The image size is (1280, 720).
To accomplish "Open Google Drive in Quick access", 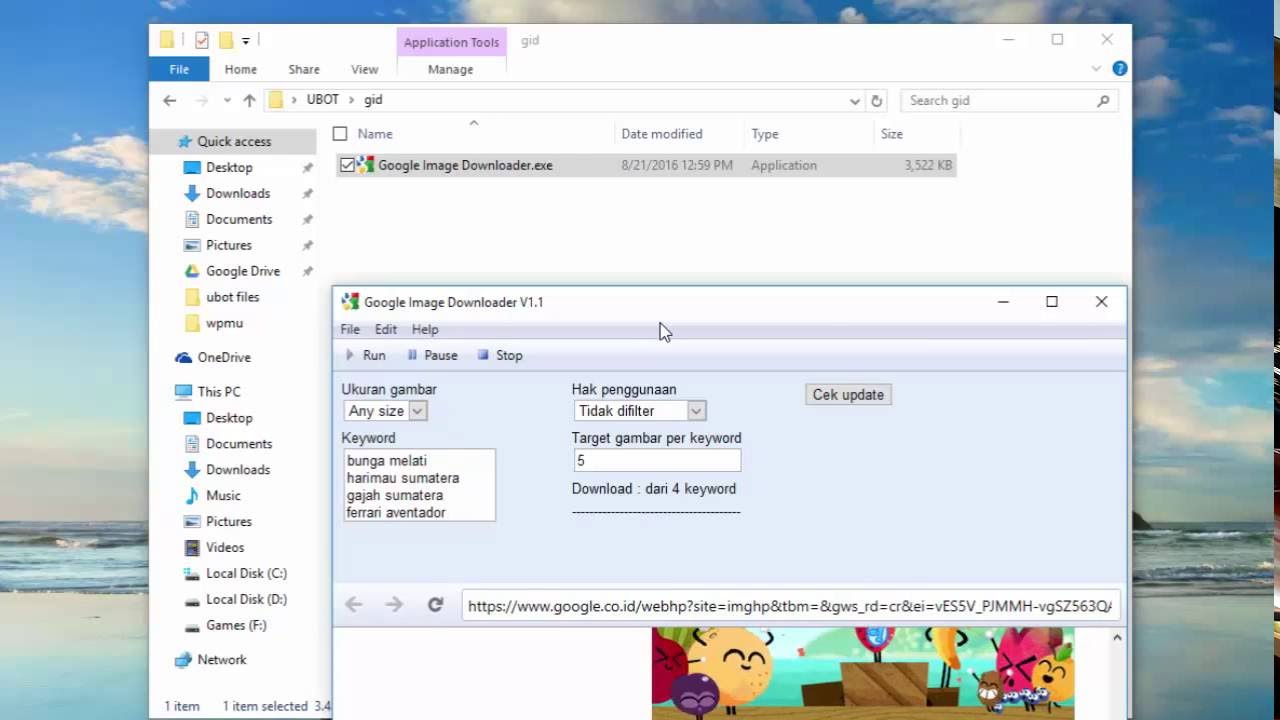I will (233, 271).
